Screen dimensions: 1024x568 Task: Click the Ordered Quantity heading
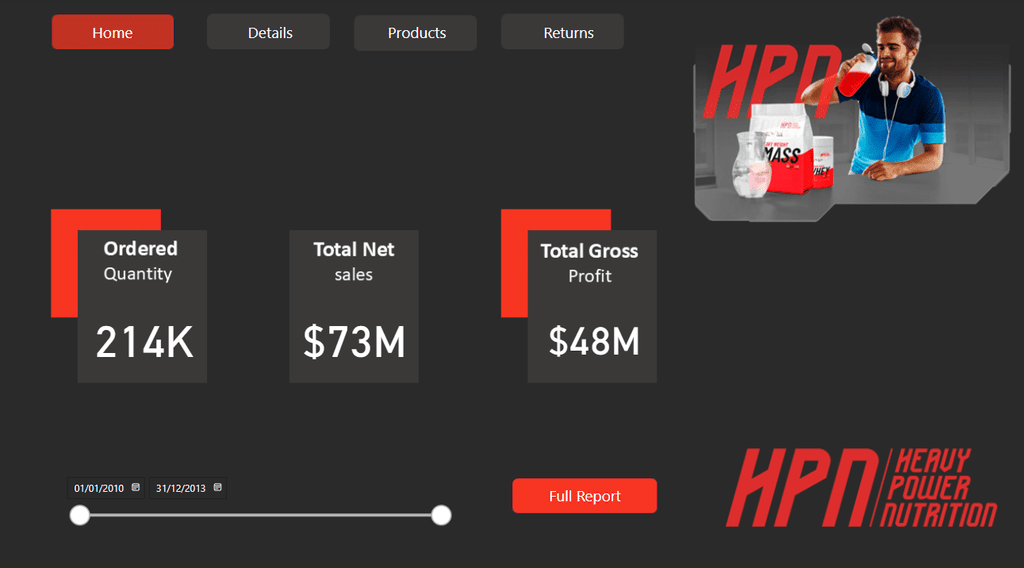tap(140, 260)
